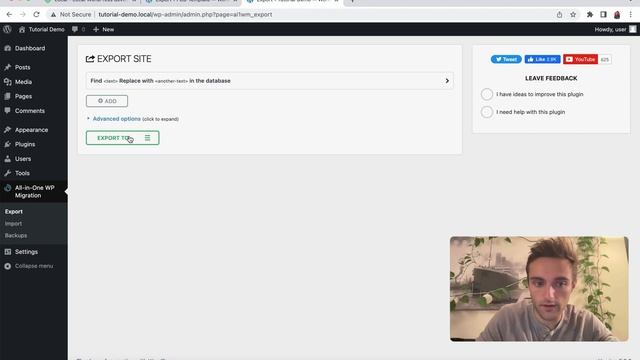The height and width of the screenshot is (360, 640).
Task: Click the Plugins plug icon
Action: (8, 144)
